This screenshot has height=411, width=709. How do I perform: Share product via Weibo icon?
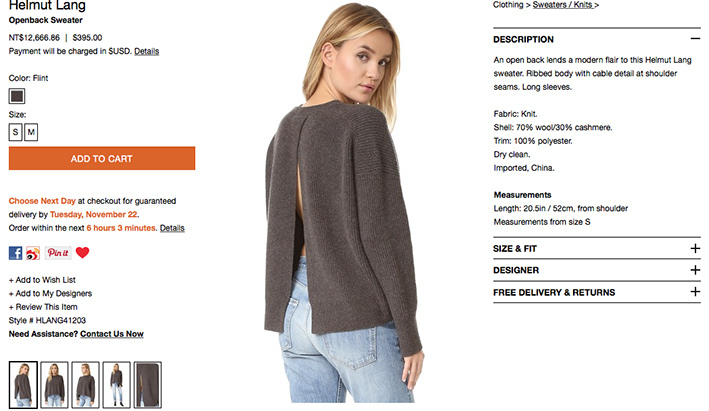point(33,253)
